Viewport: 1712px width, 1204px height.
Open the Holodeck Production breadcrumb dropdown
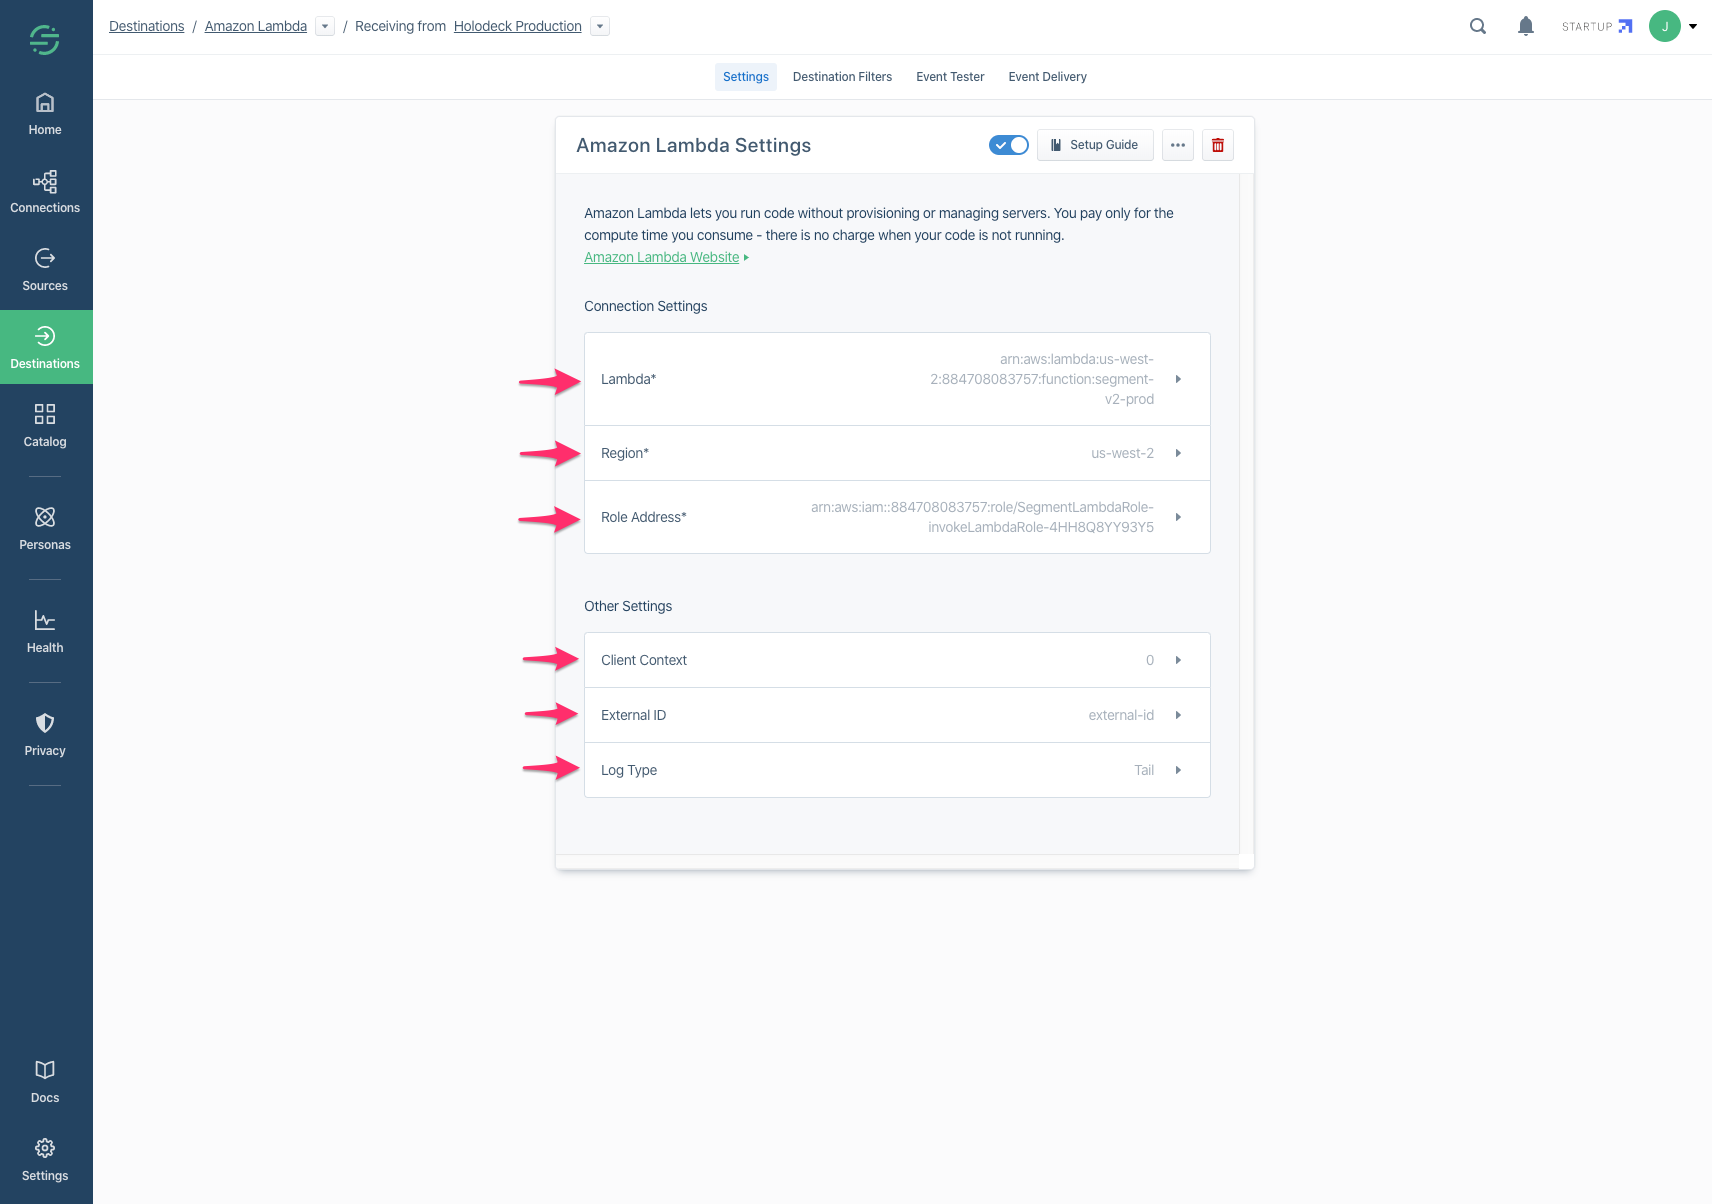600,27
